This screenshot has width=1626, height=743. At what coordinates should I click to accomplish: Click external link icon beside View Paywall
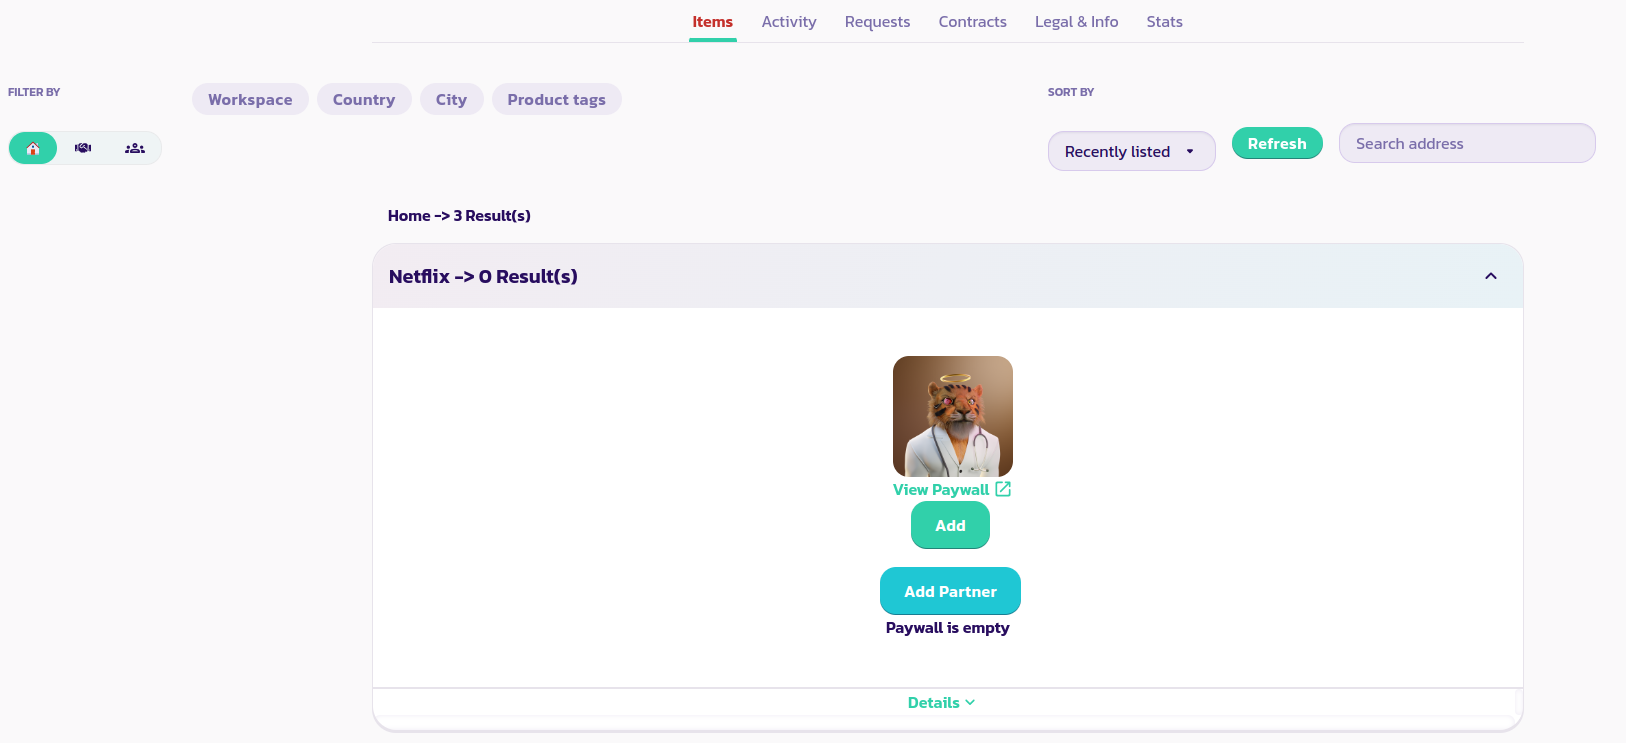click(x=1003, y=489)
